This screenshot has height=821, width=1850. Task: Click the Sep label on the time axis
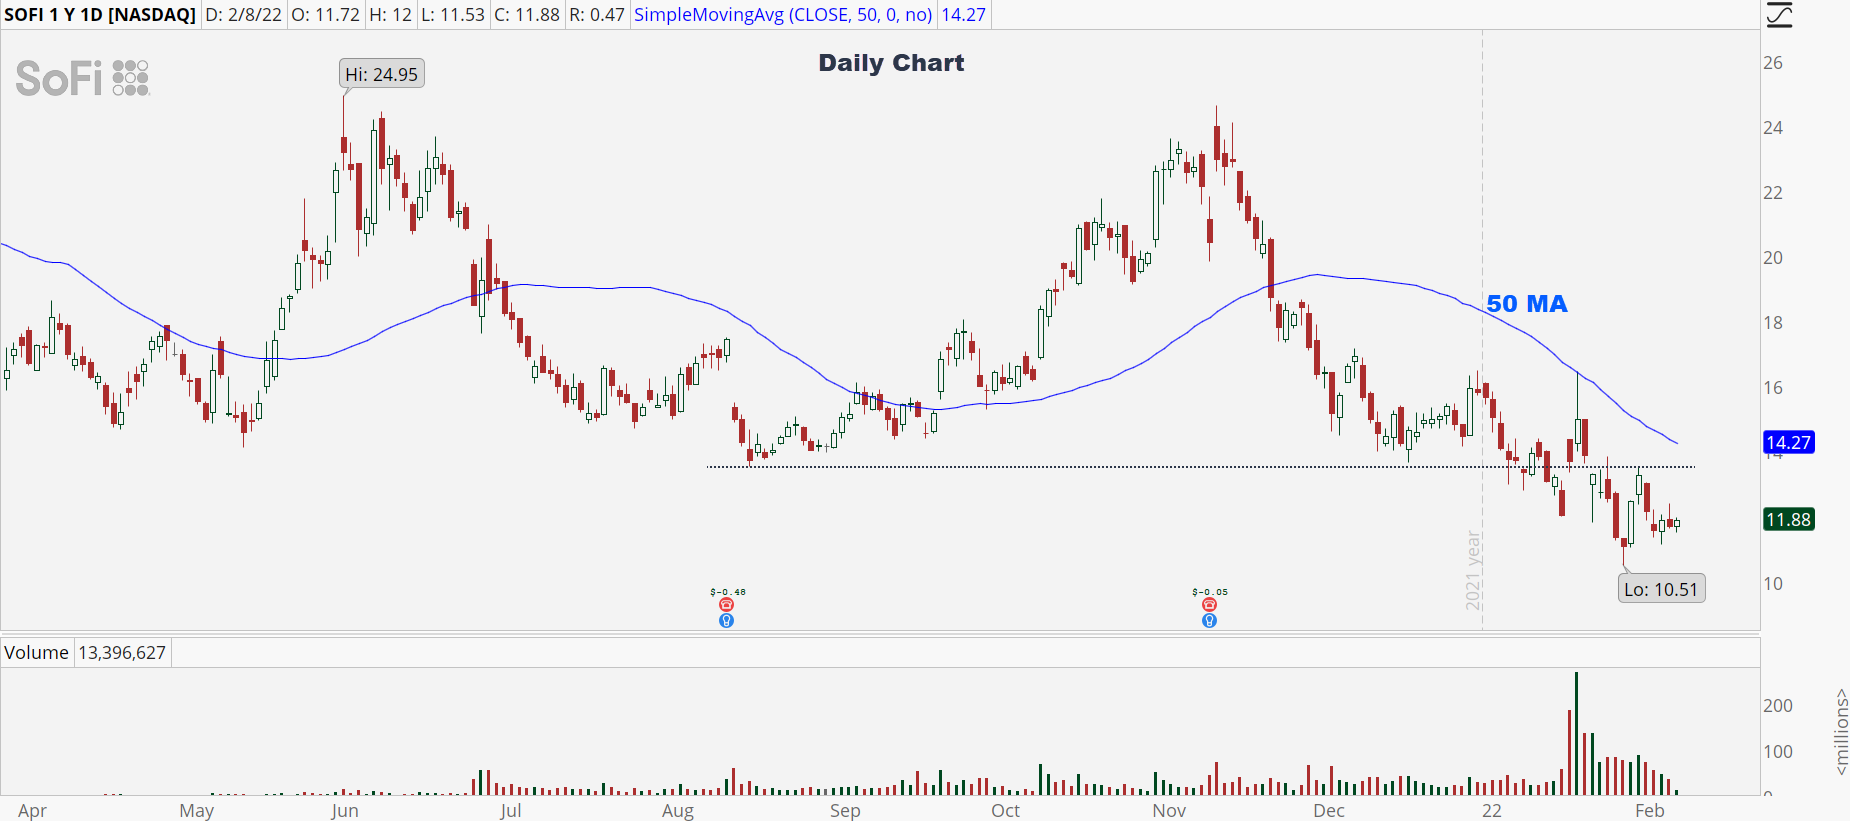845,811
